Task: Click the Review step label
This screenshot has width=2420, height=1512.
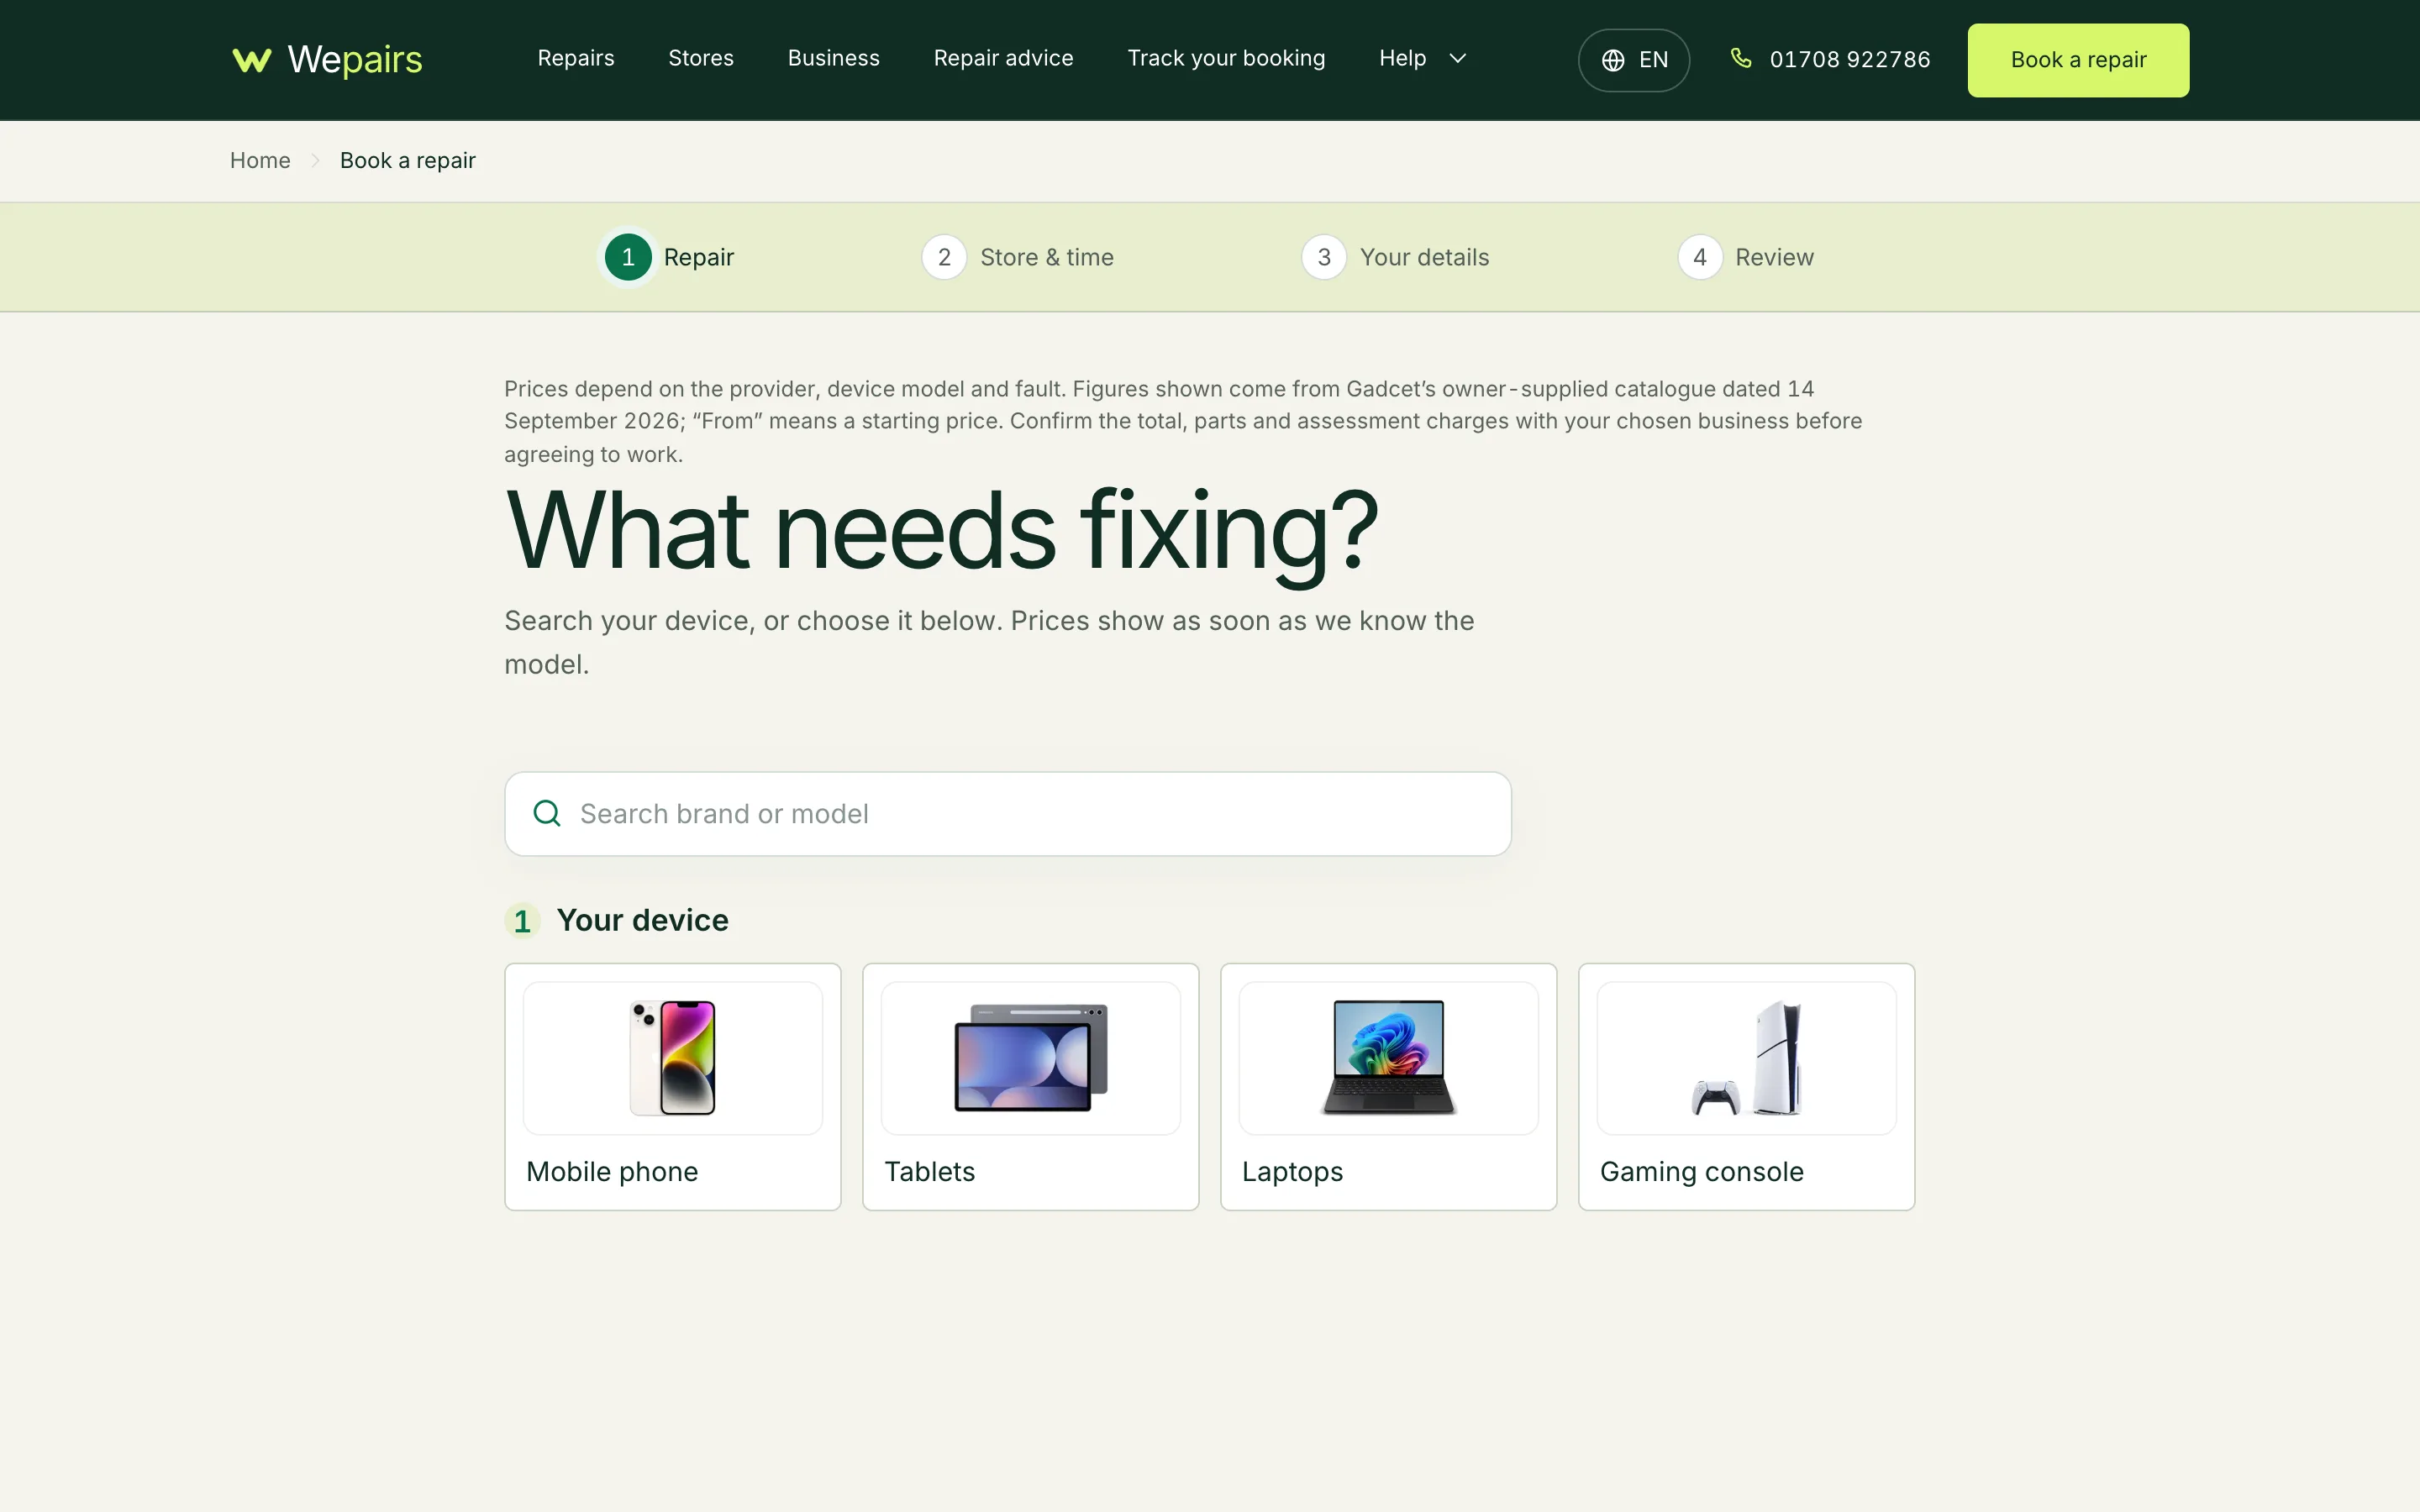Action: click(x=1774, y=257)
